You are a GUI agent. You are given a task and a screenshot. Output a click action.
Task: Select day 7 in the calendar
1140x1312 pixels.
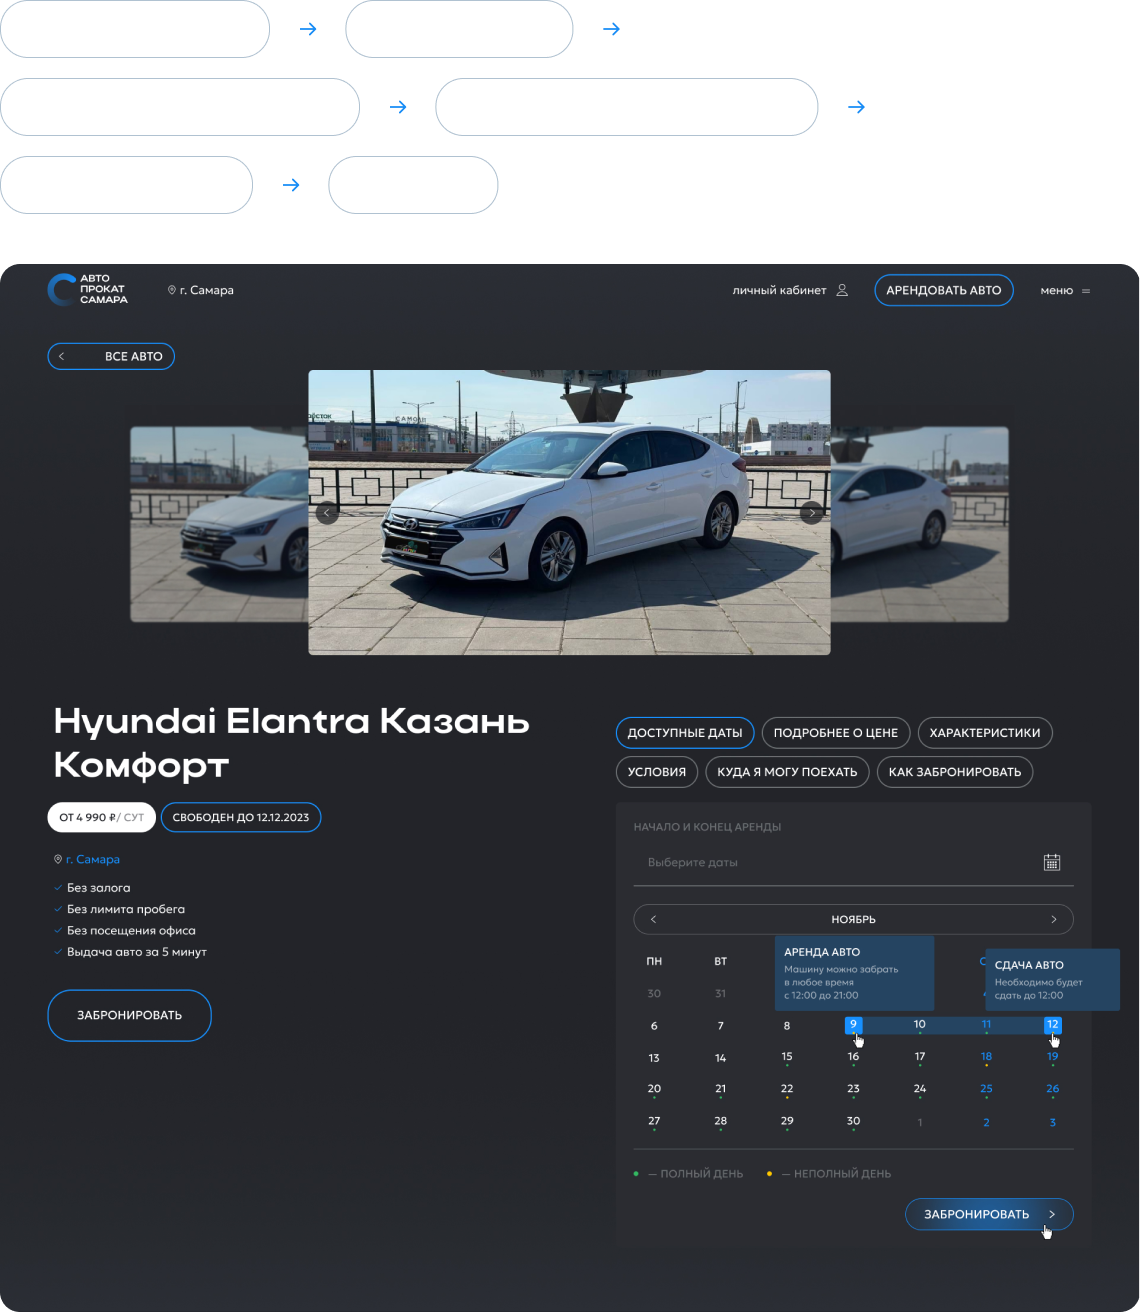(720, 1026)
